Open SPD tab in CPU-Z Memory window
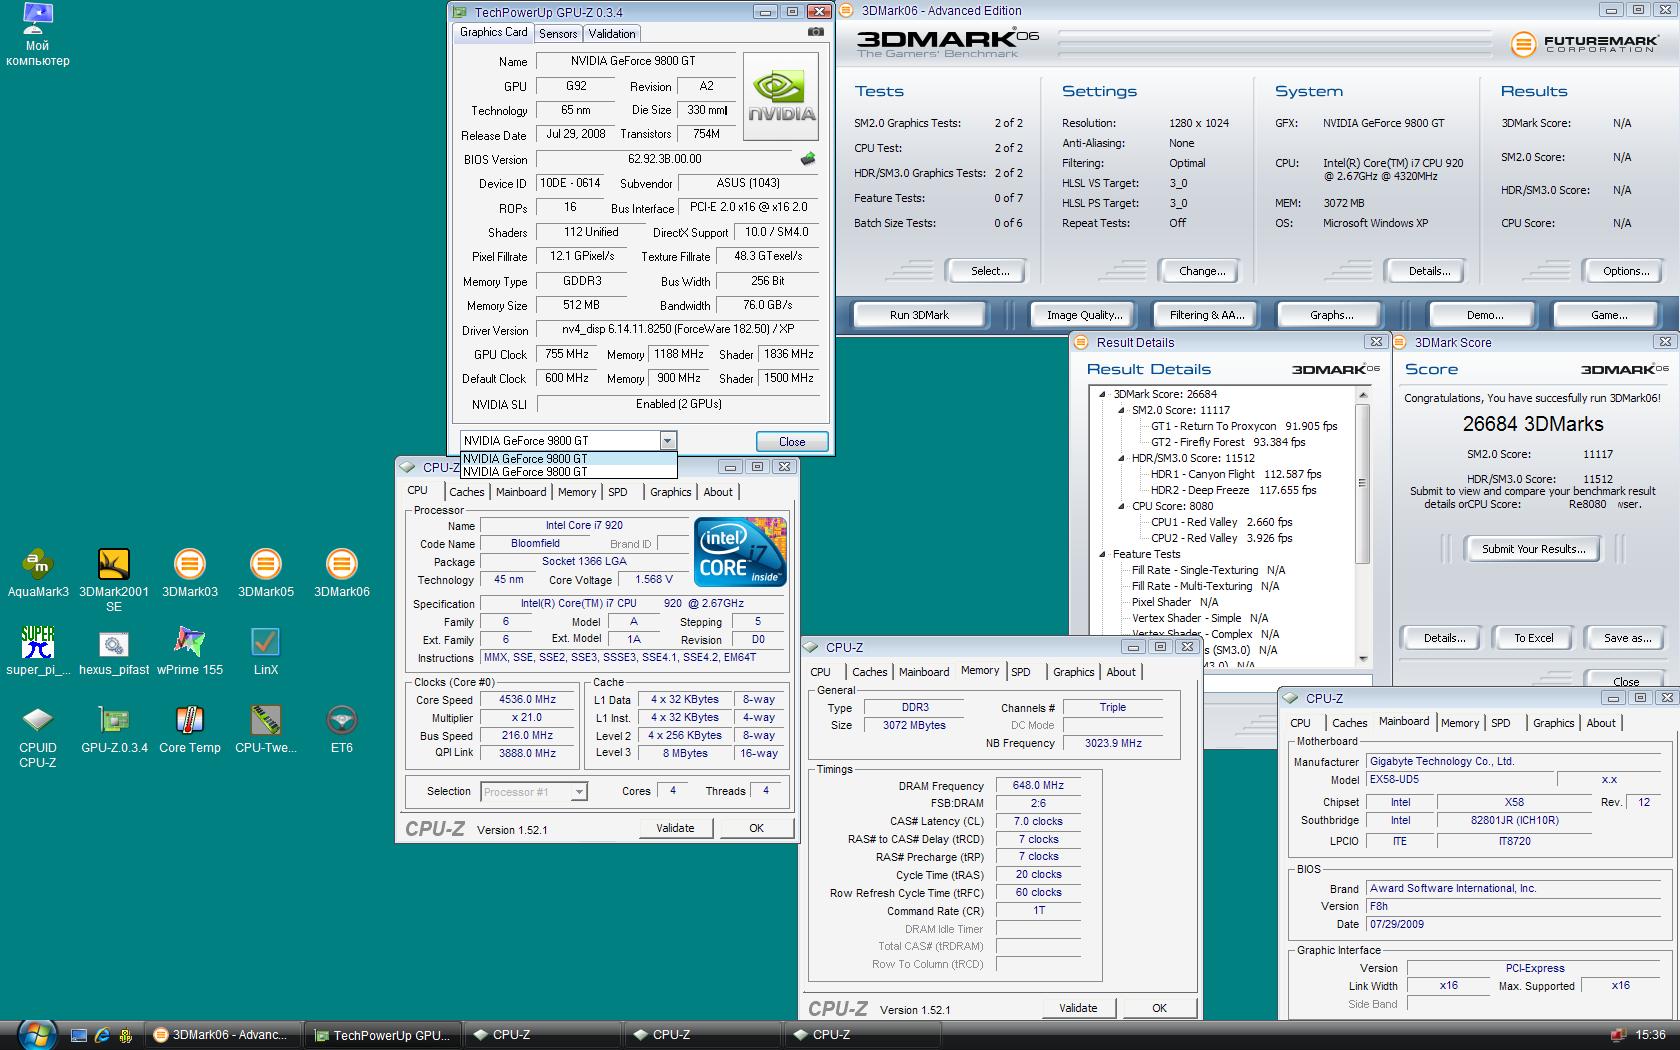 [x=1021, y=672]
